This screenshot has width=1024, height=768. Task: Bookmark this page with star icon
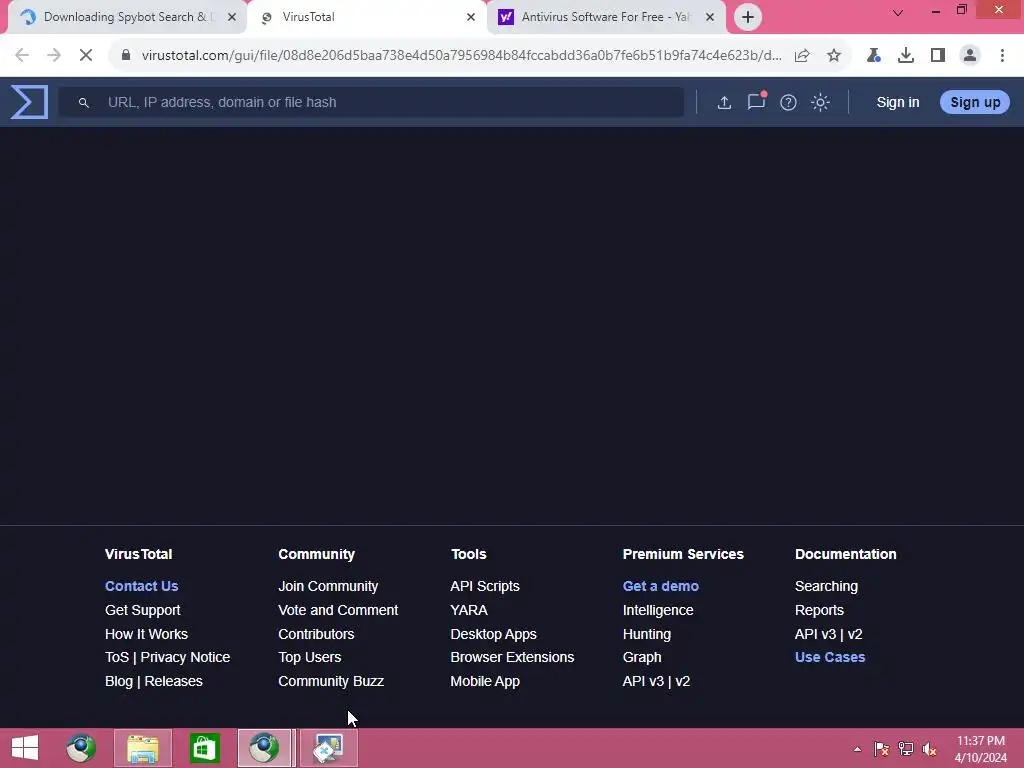834,56
